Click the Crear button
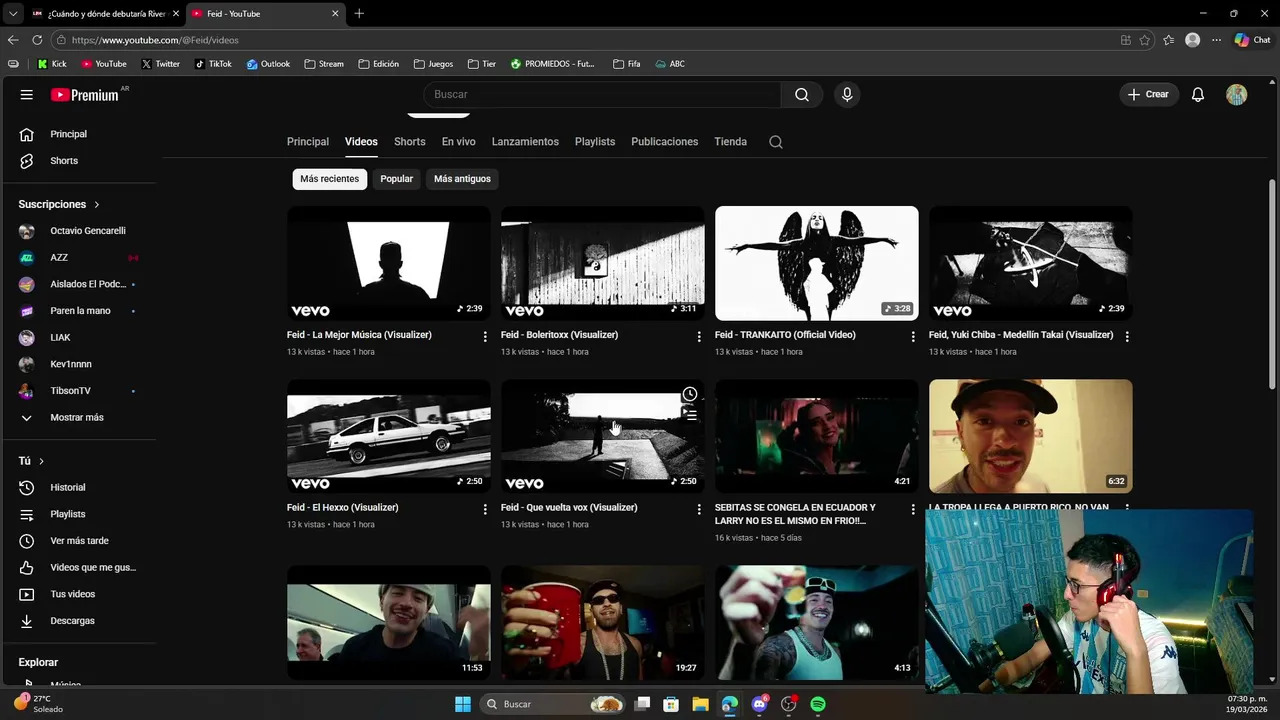The image size is (1280, 720). 1148,95
